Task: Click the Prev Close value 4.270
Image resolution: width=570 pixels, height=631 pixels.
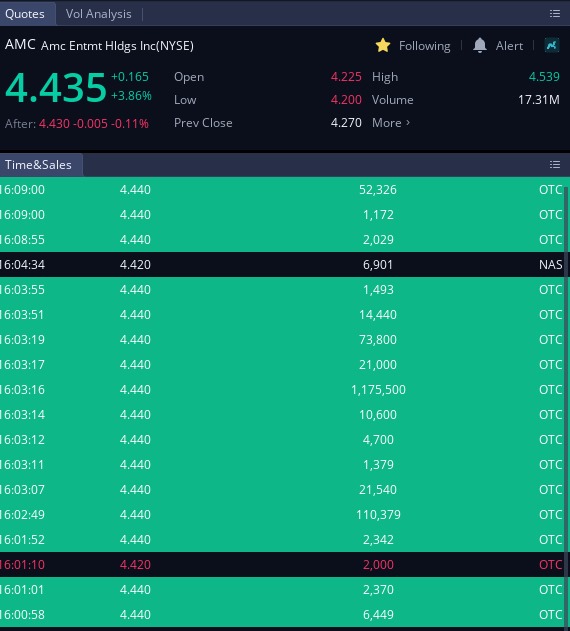Action: tap(346, 123)
